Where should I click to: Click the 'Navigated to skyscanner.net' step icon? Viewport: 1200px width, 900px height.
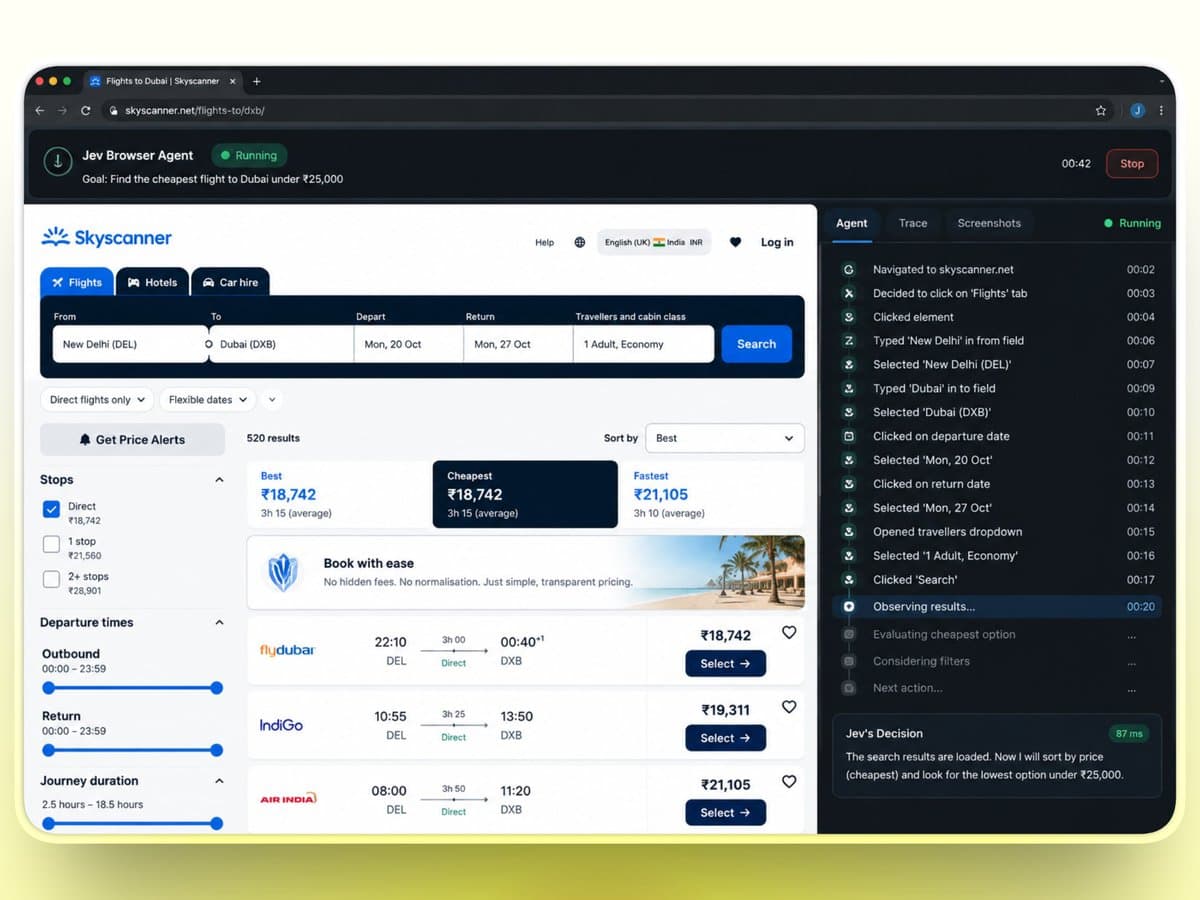pos(849,269)
